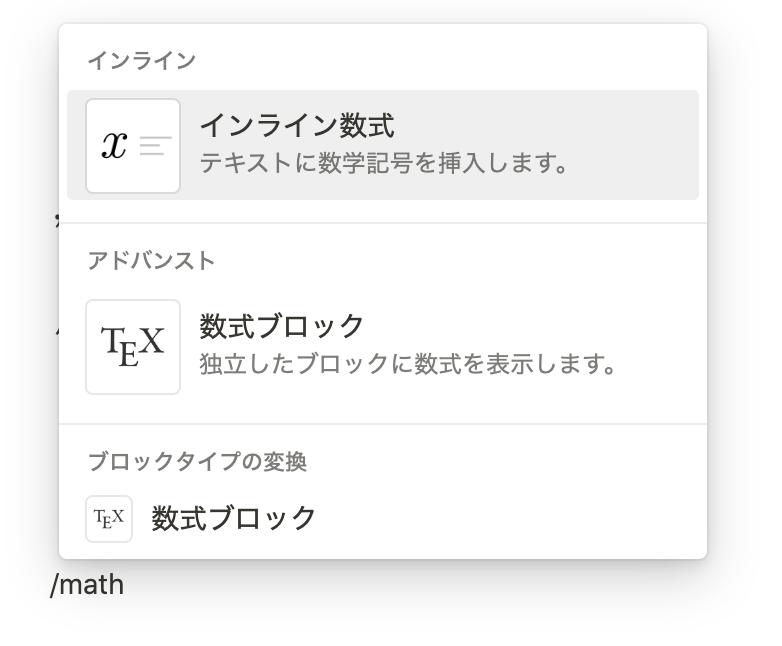Click the テキストに数学記号を挿入します description
Image resolution: width=782 pixels, height=646 pixels.
click(x=384, y=163)
